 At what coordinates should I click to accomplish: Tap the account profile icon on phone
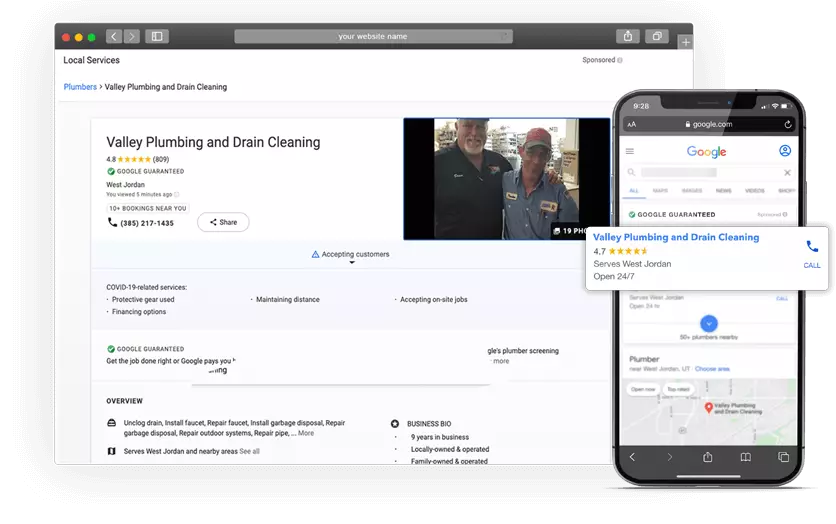coord(785,151)
